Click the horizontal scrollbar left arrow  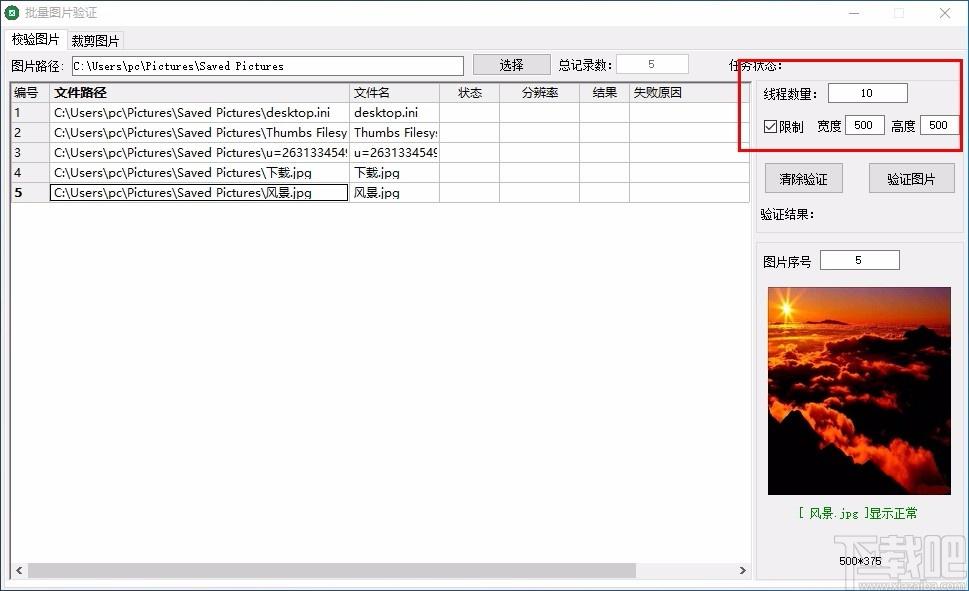19,570
